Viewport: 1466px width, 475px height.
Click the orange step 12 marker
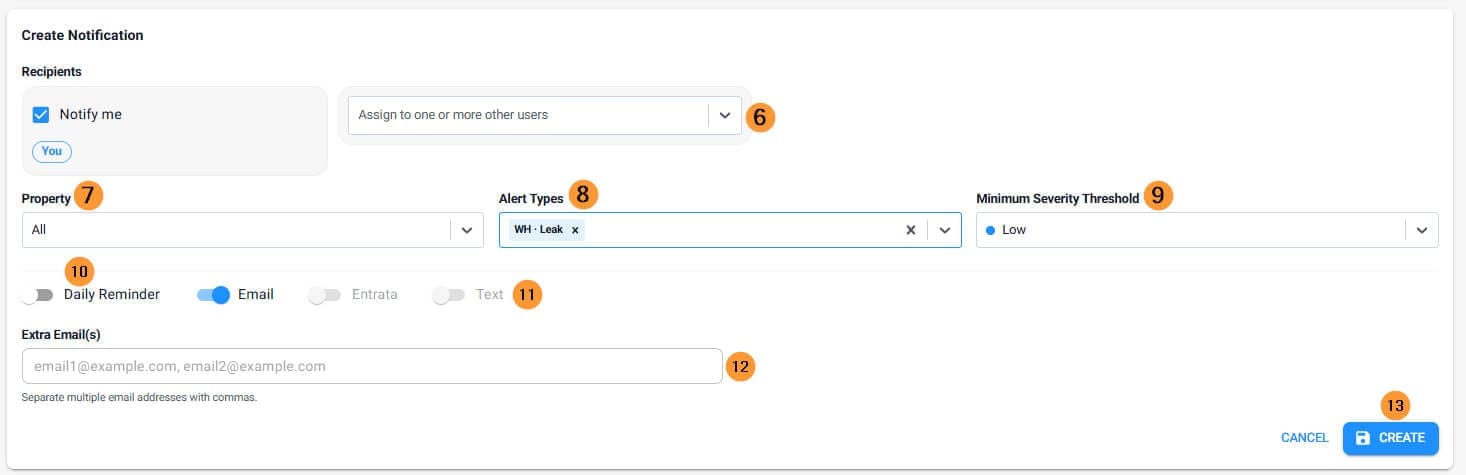pos(740,367)
